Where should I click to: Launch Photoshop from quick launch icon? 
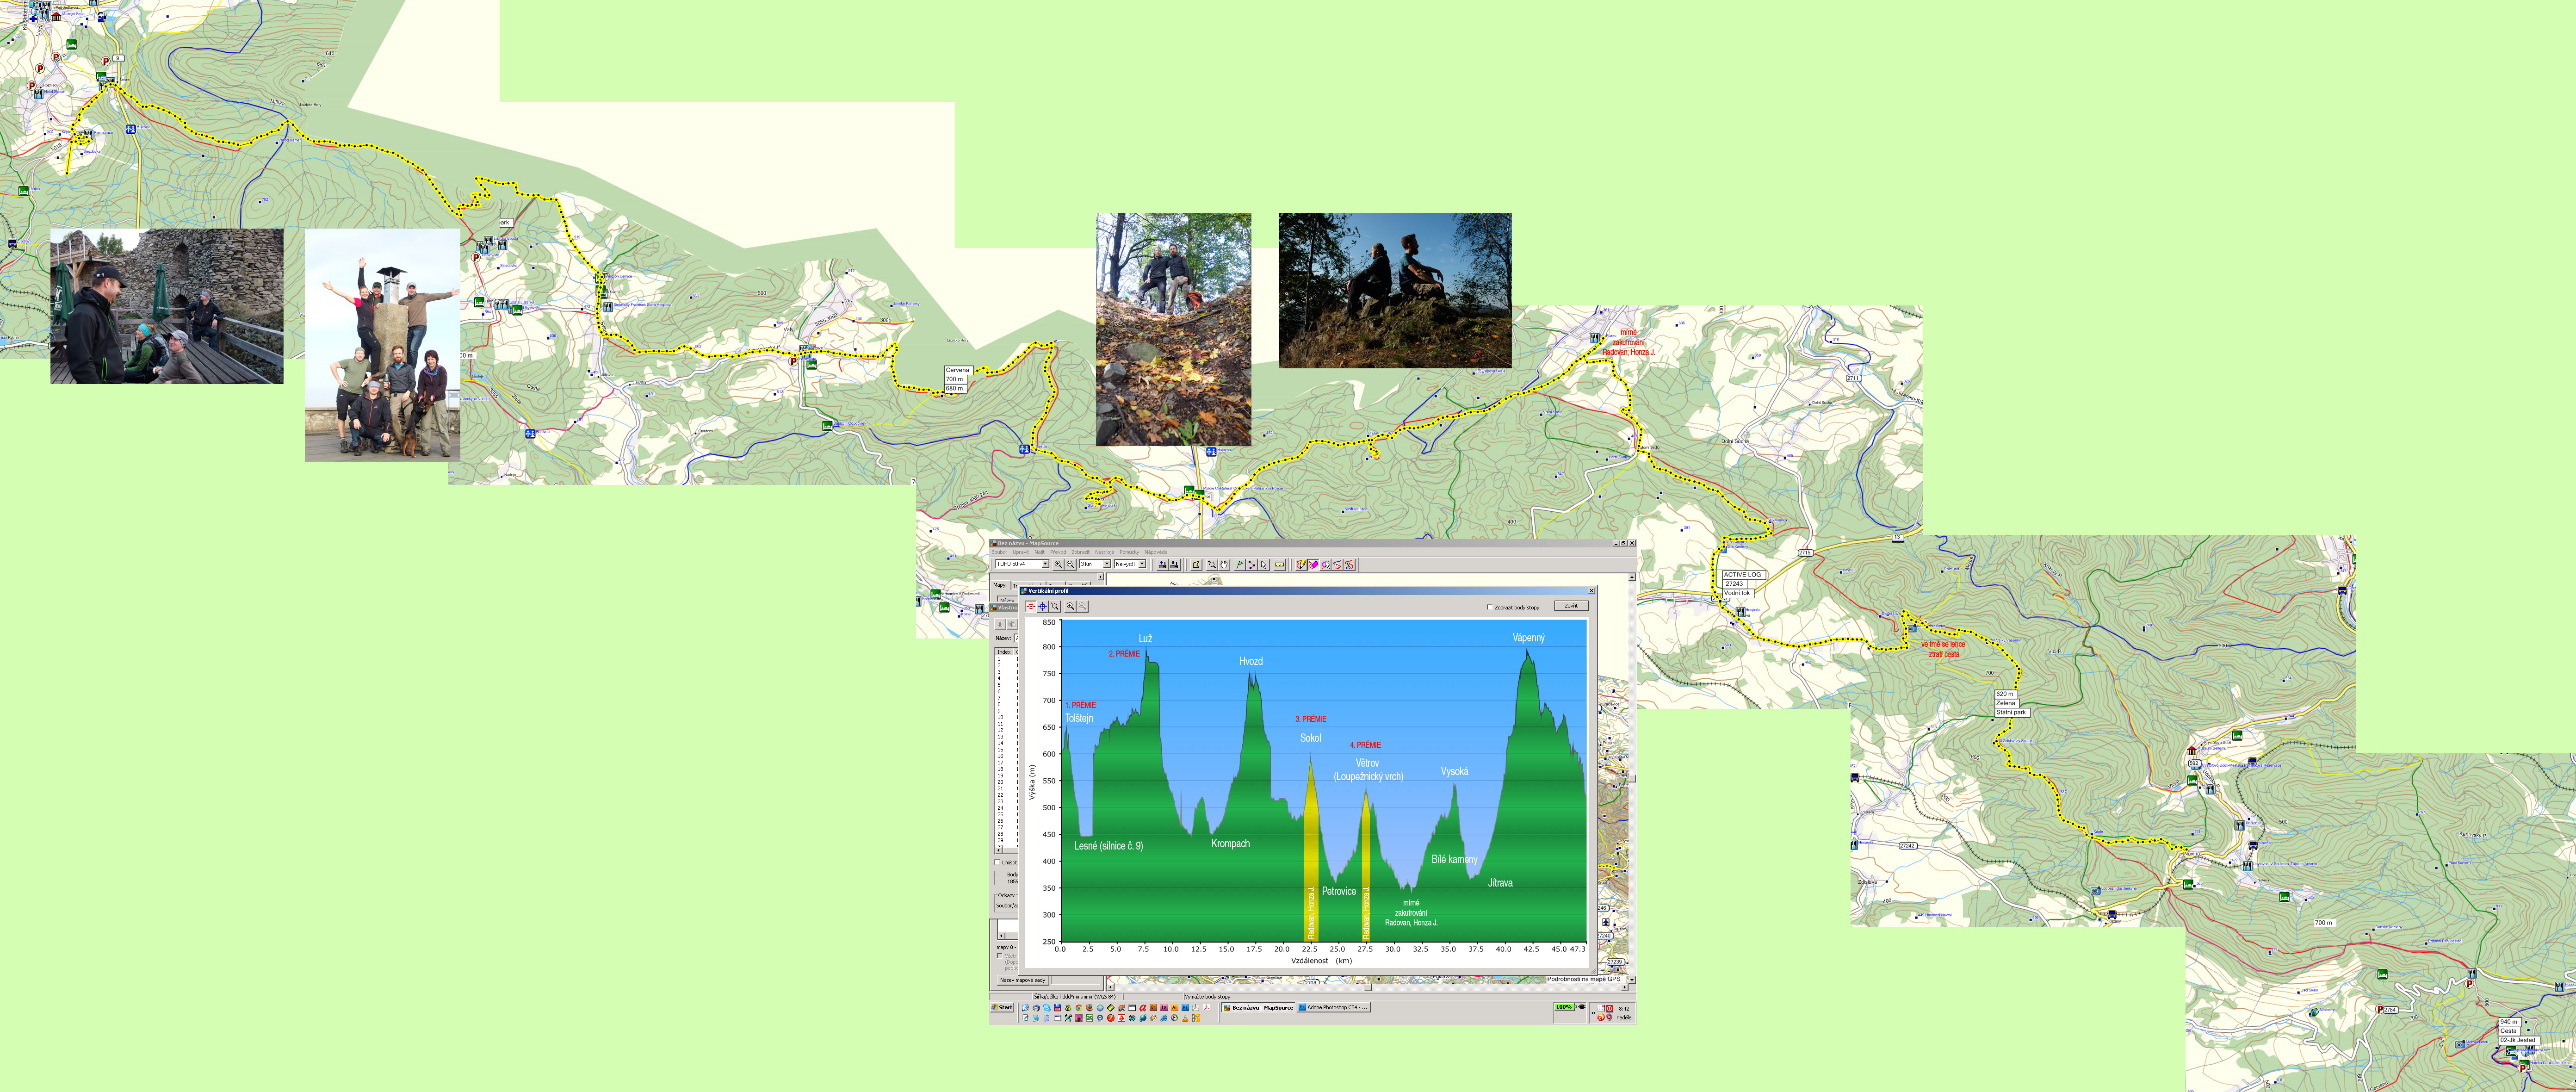[x=1185, y=1008]
